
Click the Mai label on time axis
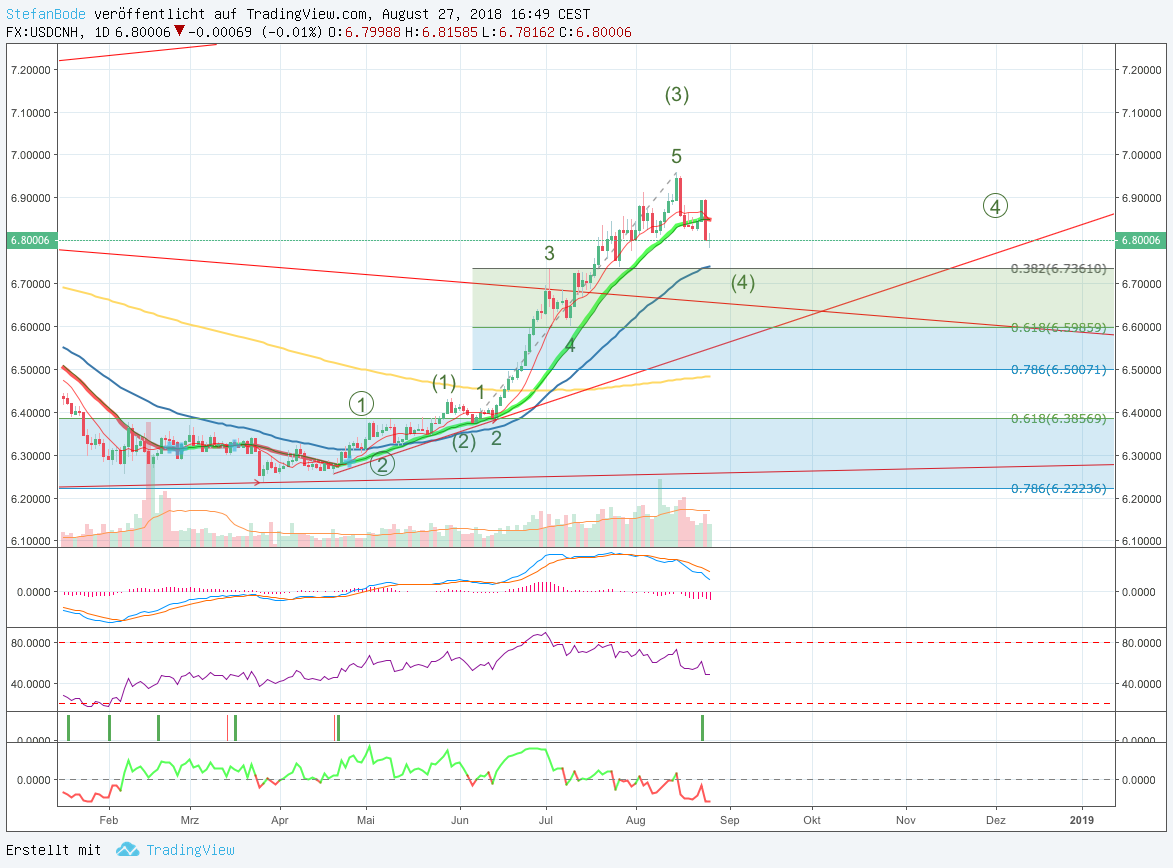[366, 820]
